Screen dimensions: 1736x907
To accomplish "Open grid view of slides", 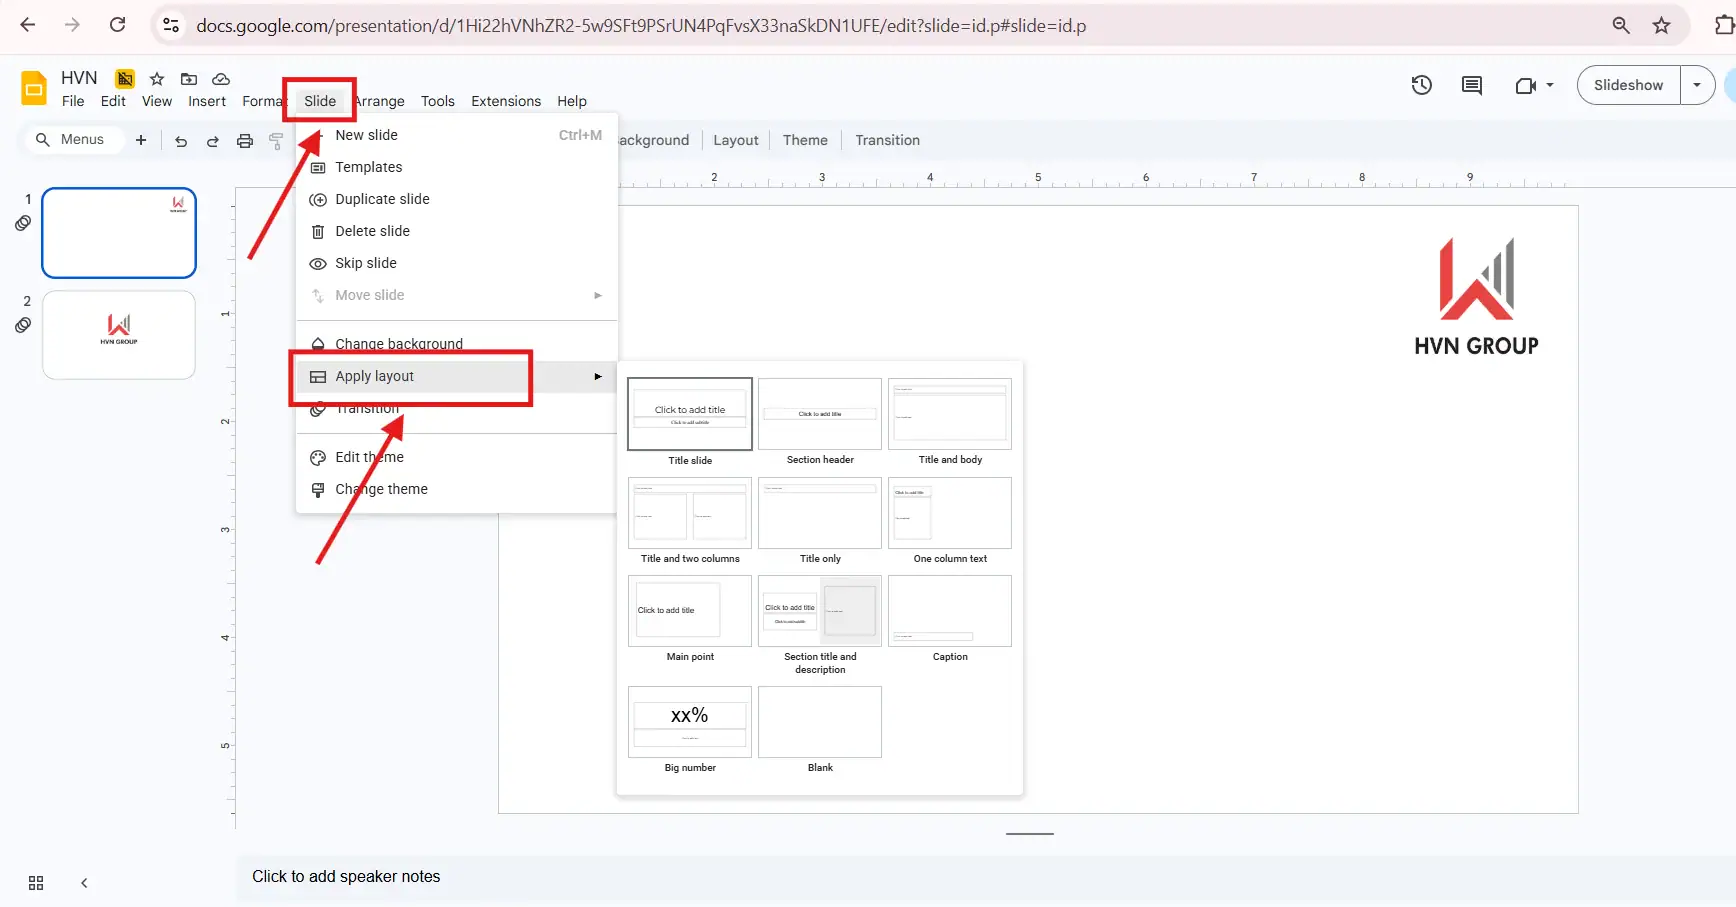I will [35, 883].
